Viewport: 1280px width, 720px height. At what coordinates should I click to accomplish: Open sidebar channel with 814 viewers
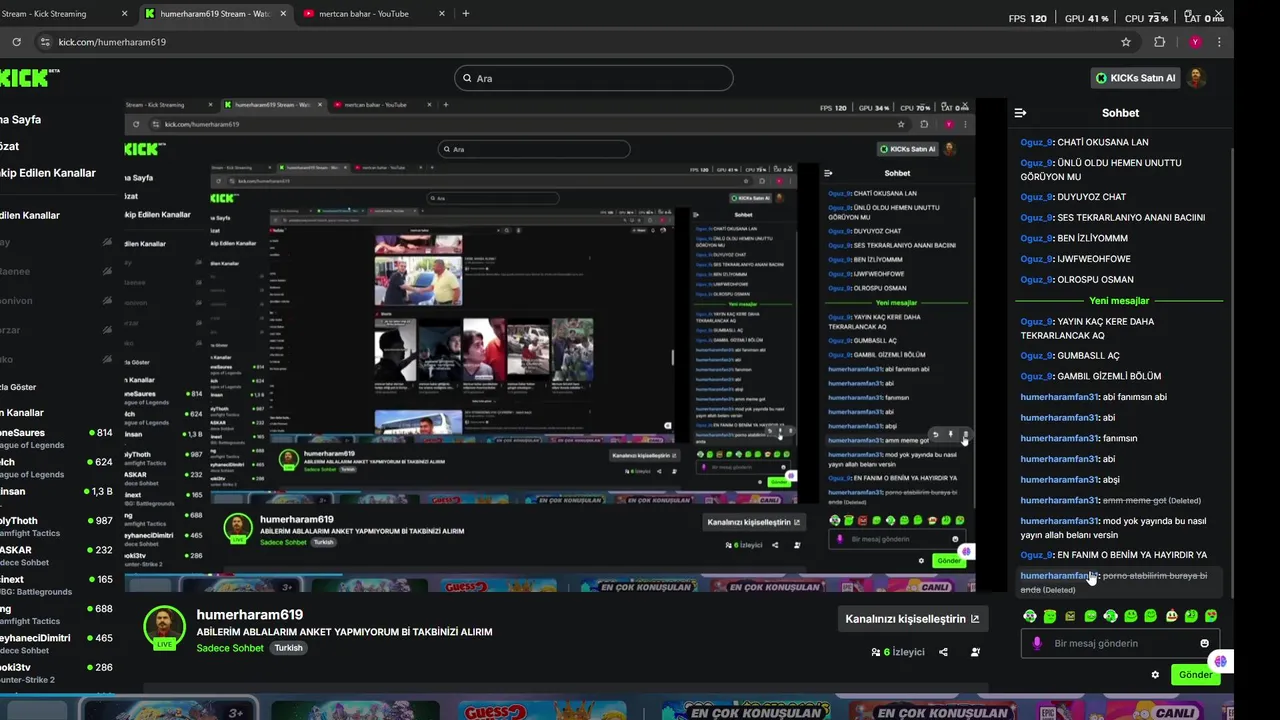click(56, 439)
